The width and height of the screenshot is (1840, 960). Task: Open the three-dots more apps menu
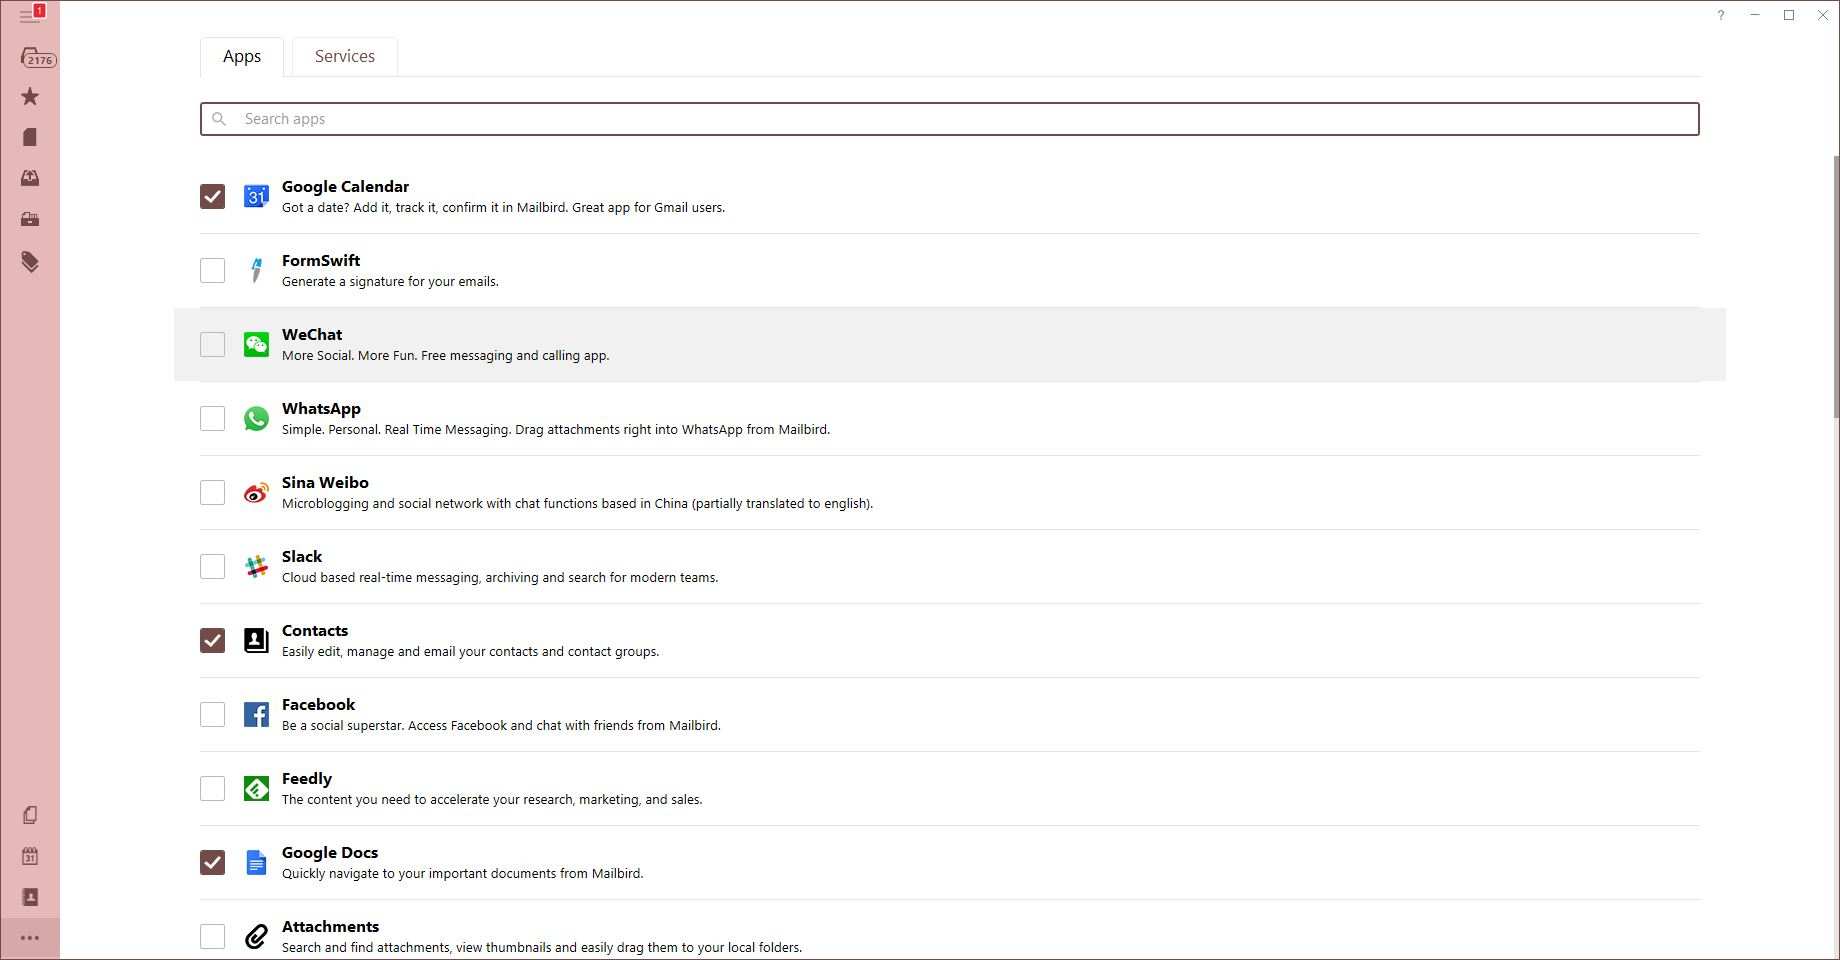pyautogui.click(x=30, y=938)
